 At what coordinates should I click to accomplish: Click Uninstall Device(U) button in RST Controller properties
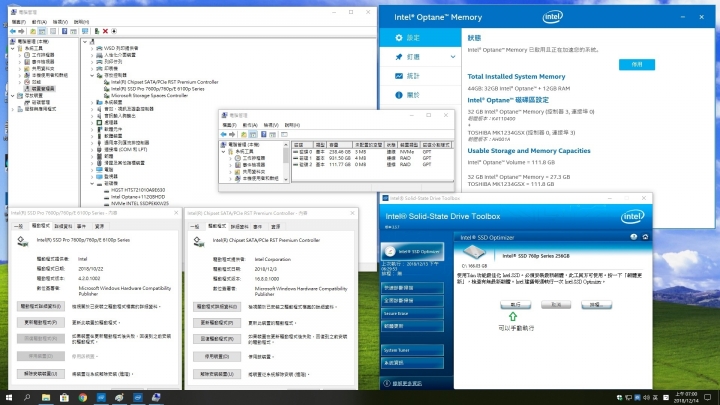coord(217,374)
